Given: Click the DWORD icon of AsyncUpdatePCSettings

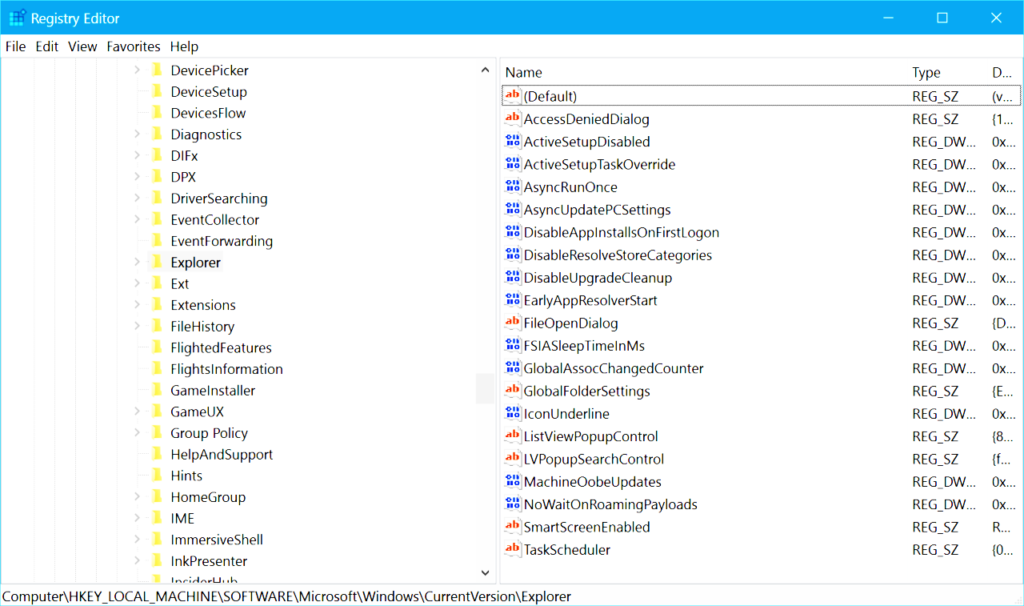Looking at the screenshot, I should tap(513, 209).
